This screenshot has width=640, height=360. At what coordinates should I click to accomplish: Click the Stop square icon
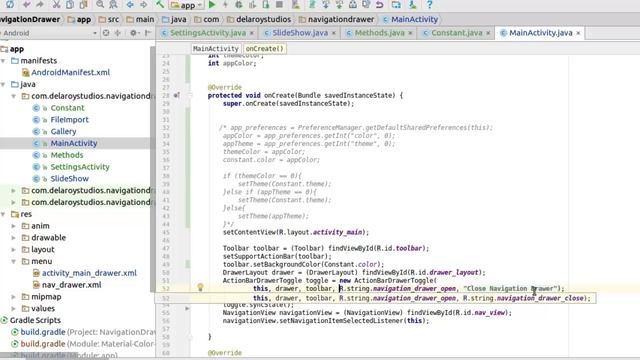point(279,4)
